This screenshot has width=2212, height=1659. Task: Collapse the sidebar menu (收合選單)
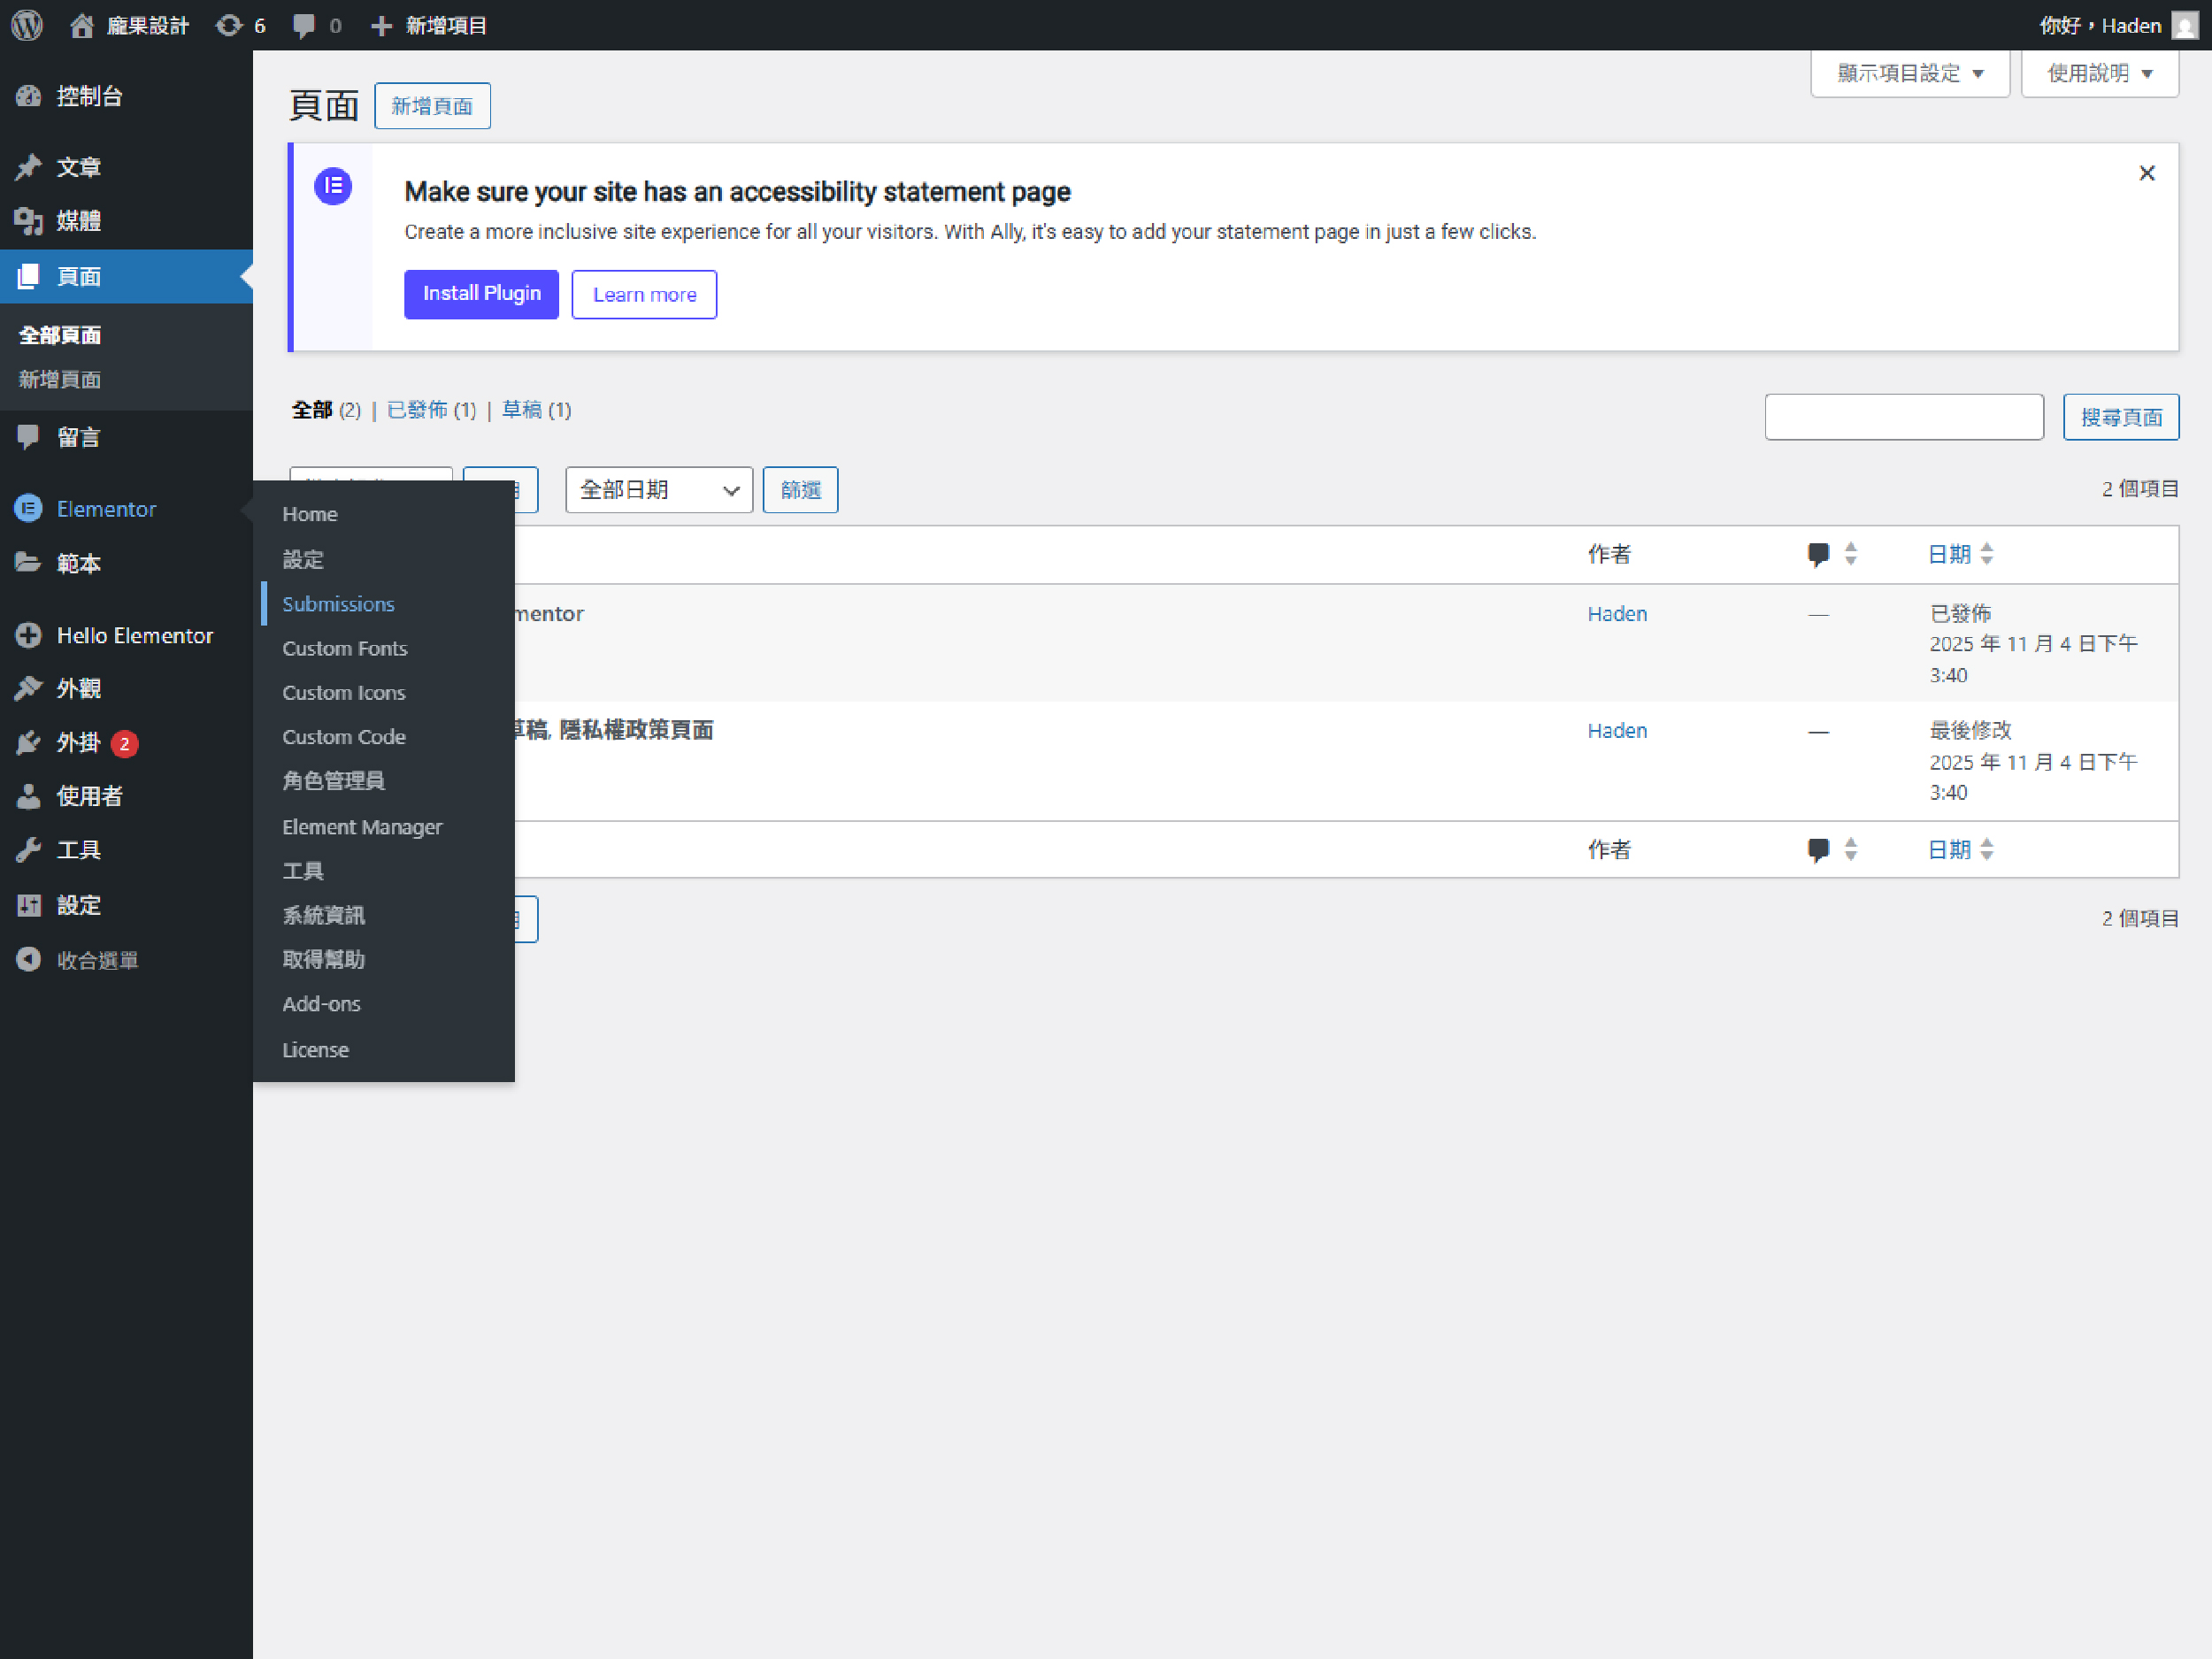96,960
